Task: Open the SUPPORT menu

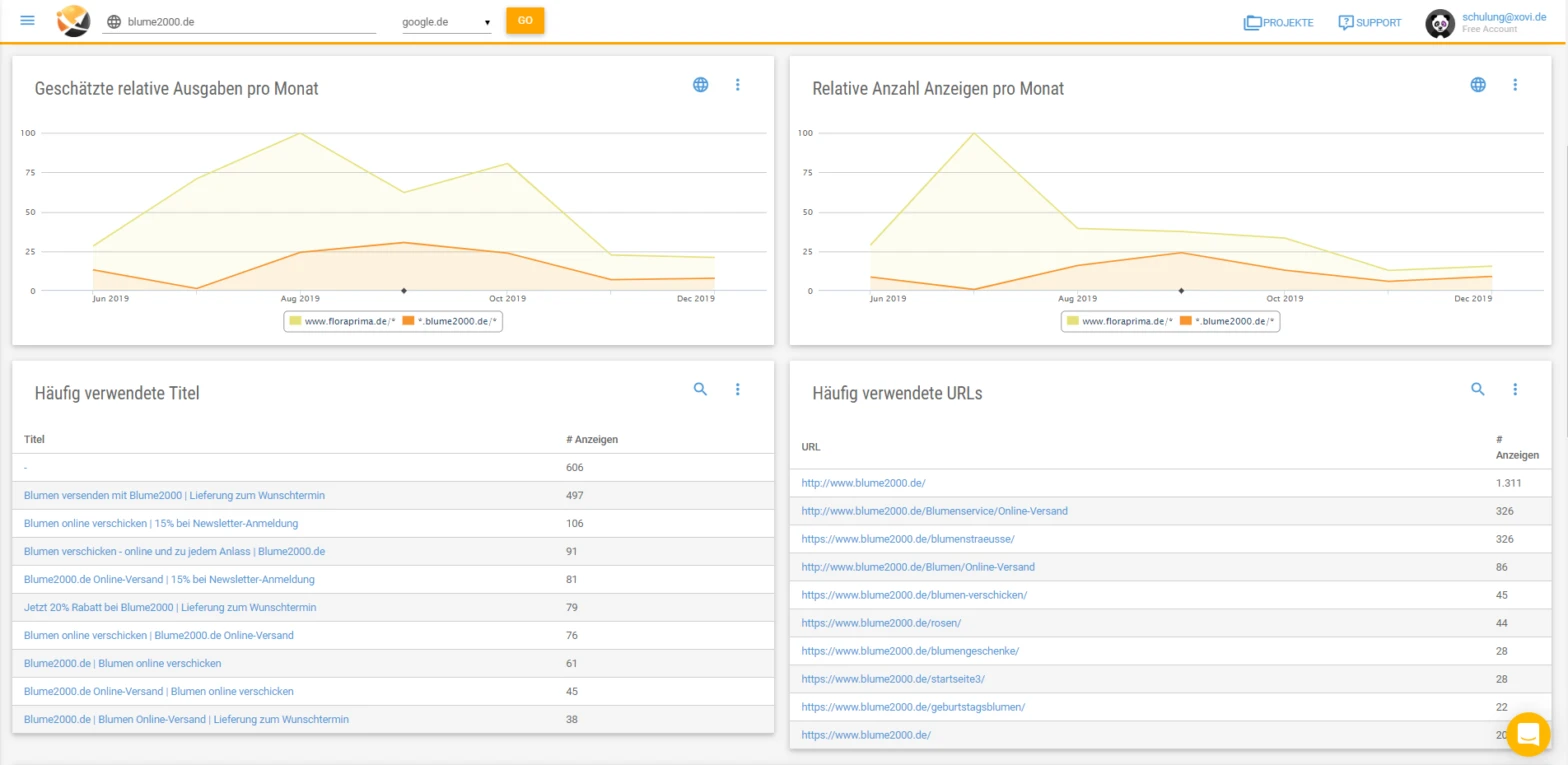Action: (1369, 22)
